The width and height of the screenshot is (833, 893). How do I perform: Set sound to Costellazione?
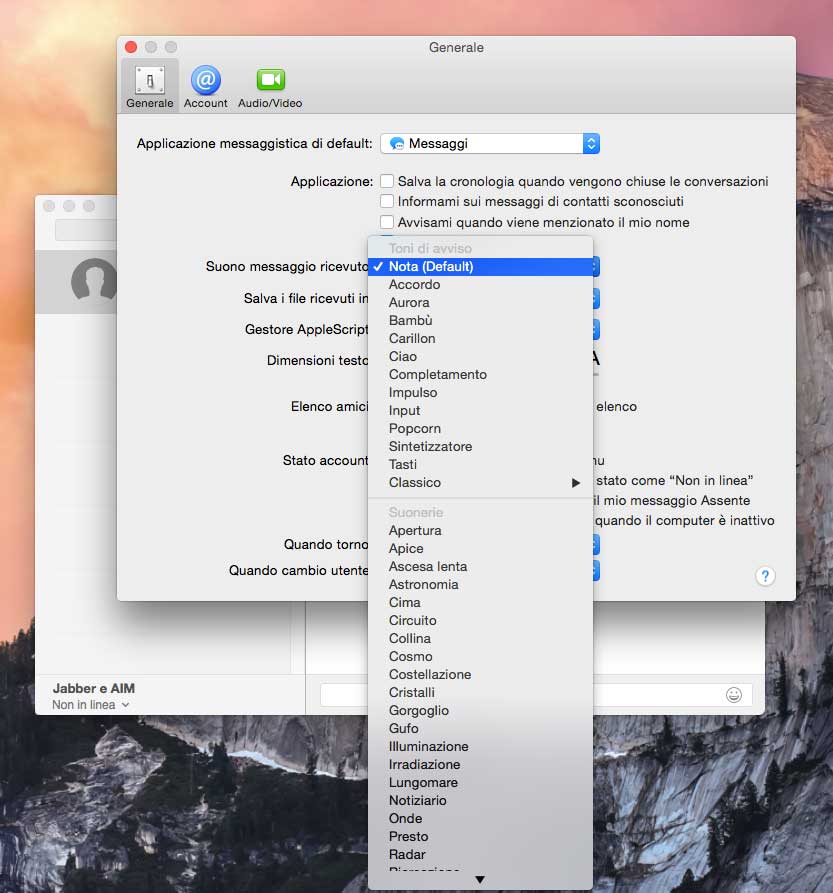480,674
